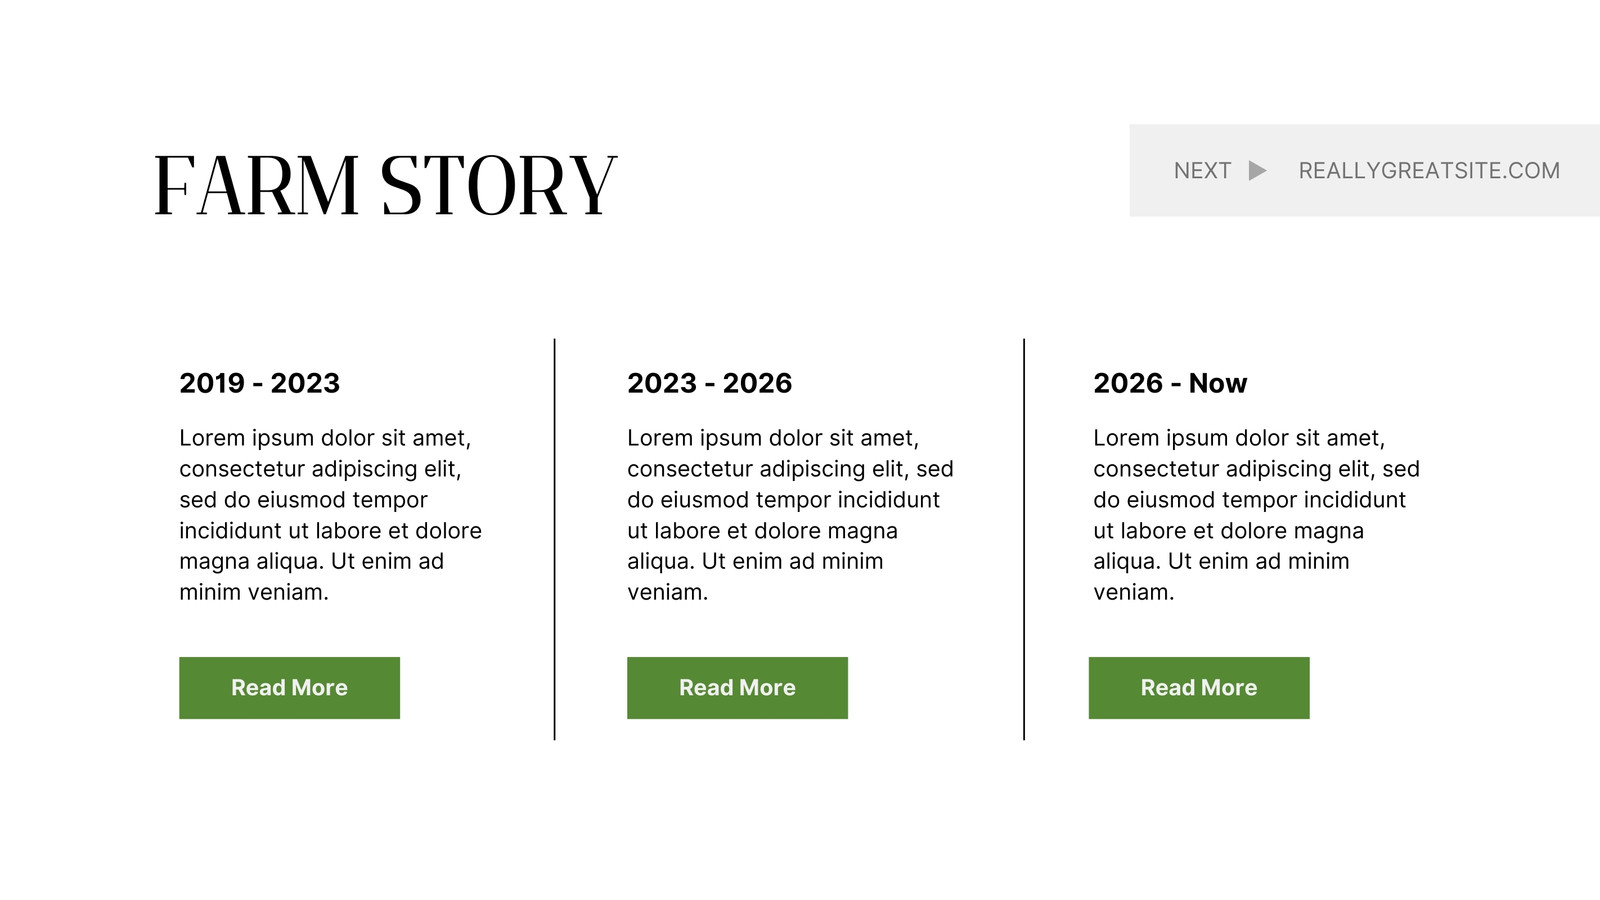The width and height of the screenshot is (1600, 900).
Task: Click Read More under 2019 - 2023
Action: click(289, 688)
